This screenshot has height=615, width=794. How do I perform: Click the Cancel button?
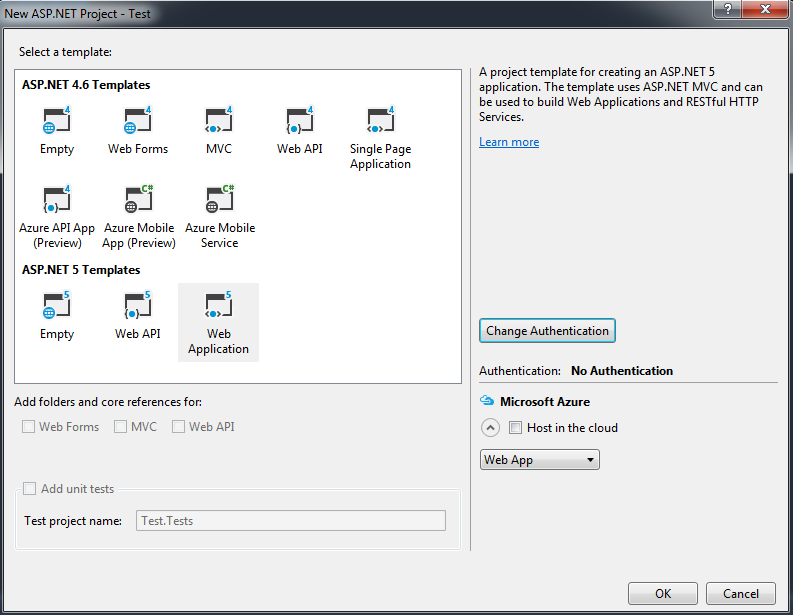[741, 593]
